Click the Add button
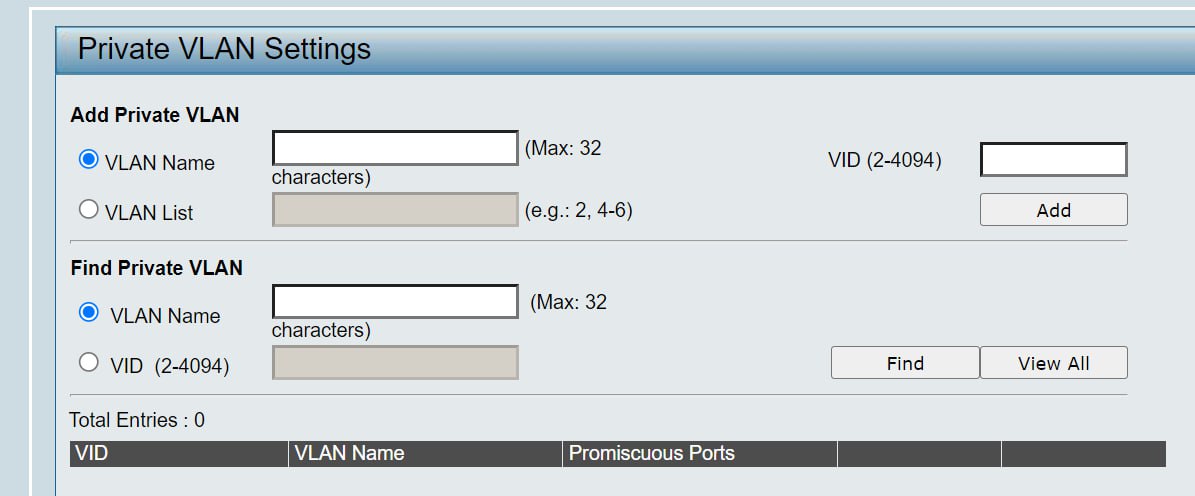This screenshot has width=1195, height=496. 1053,210
